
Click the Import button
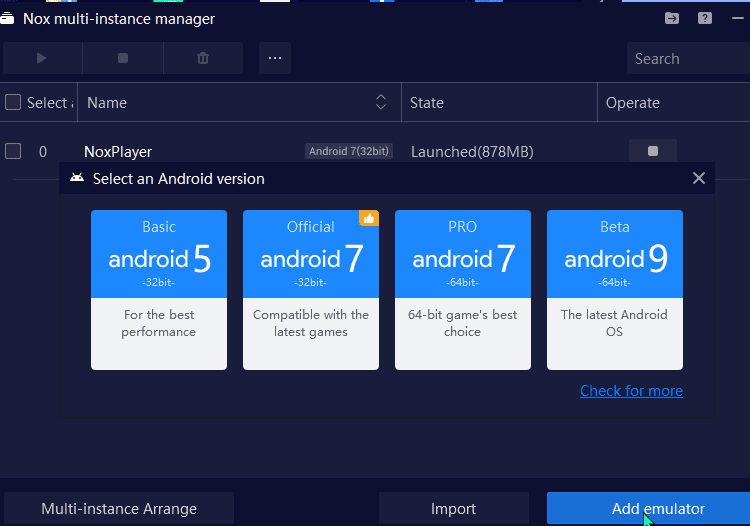coord(453,508)
